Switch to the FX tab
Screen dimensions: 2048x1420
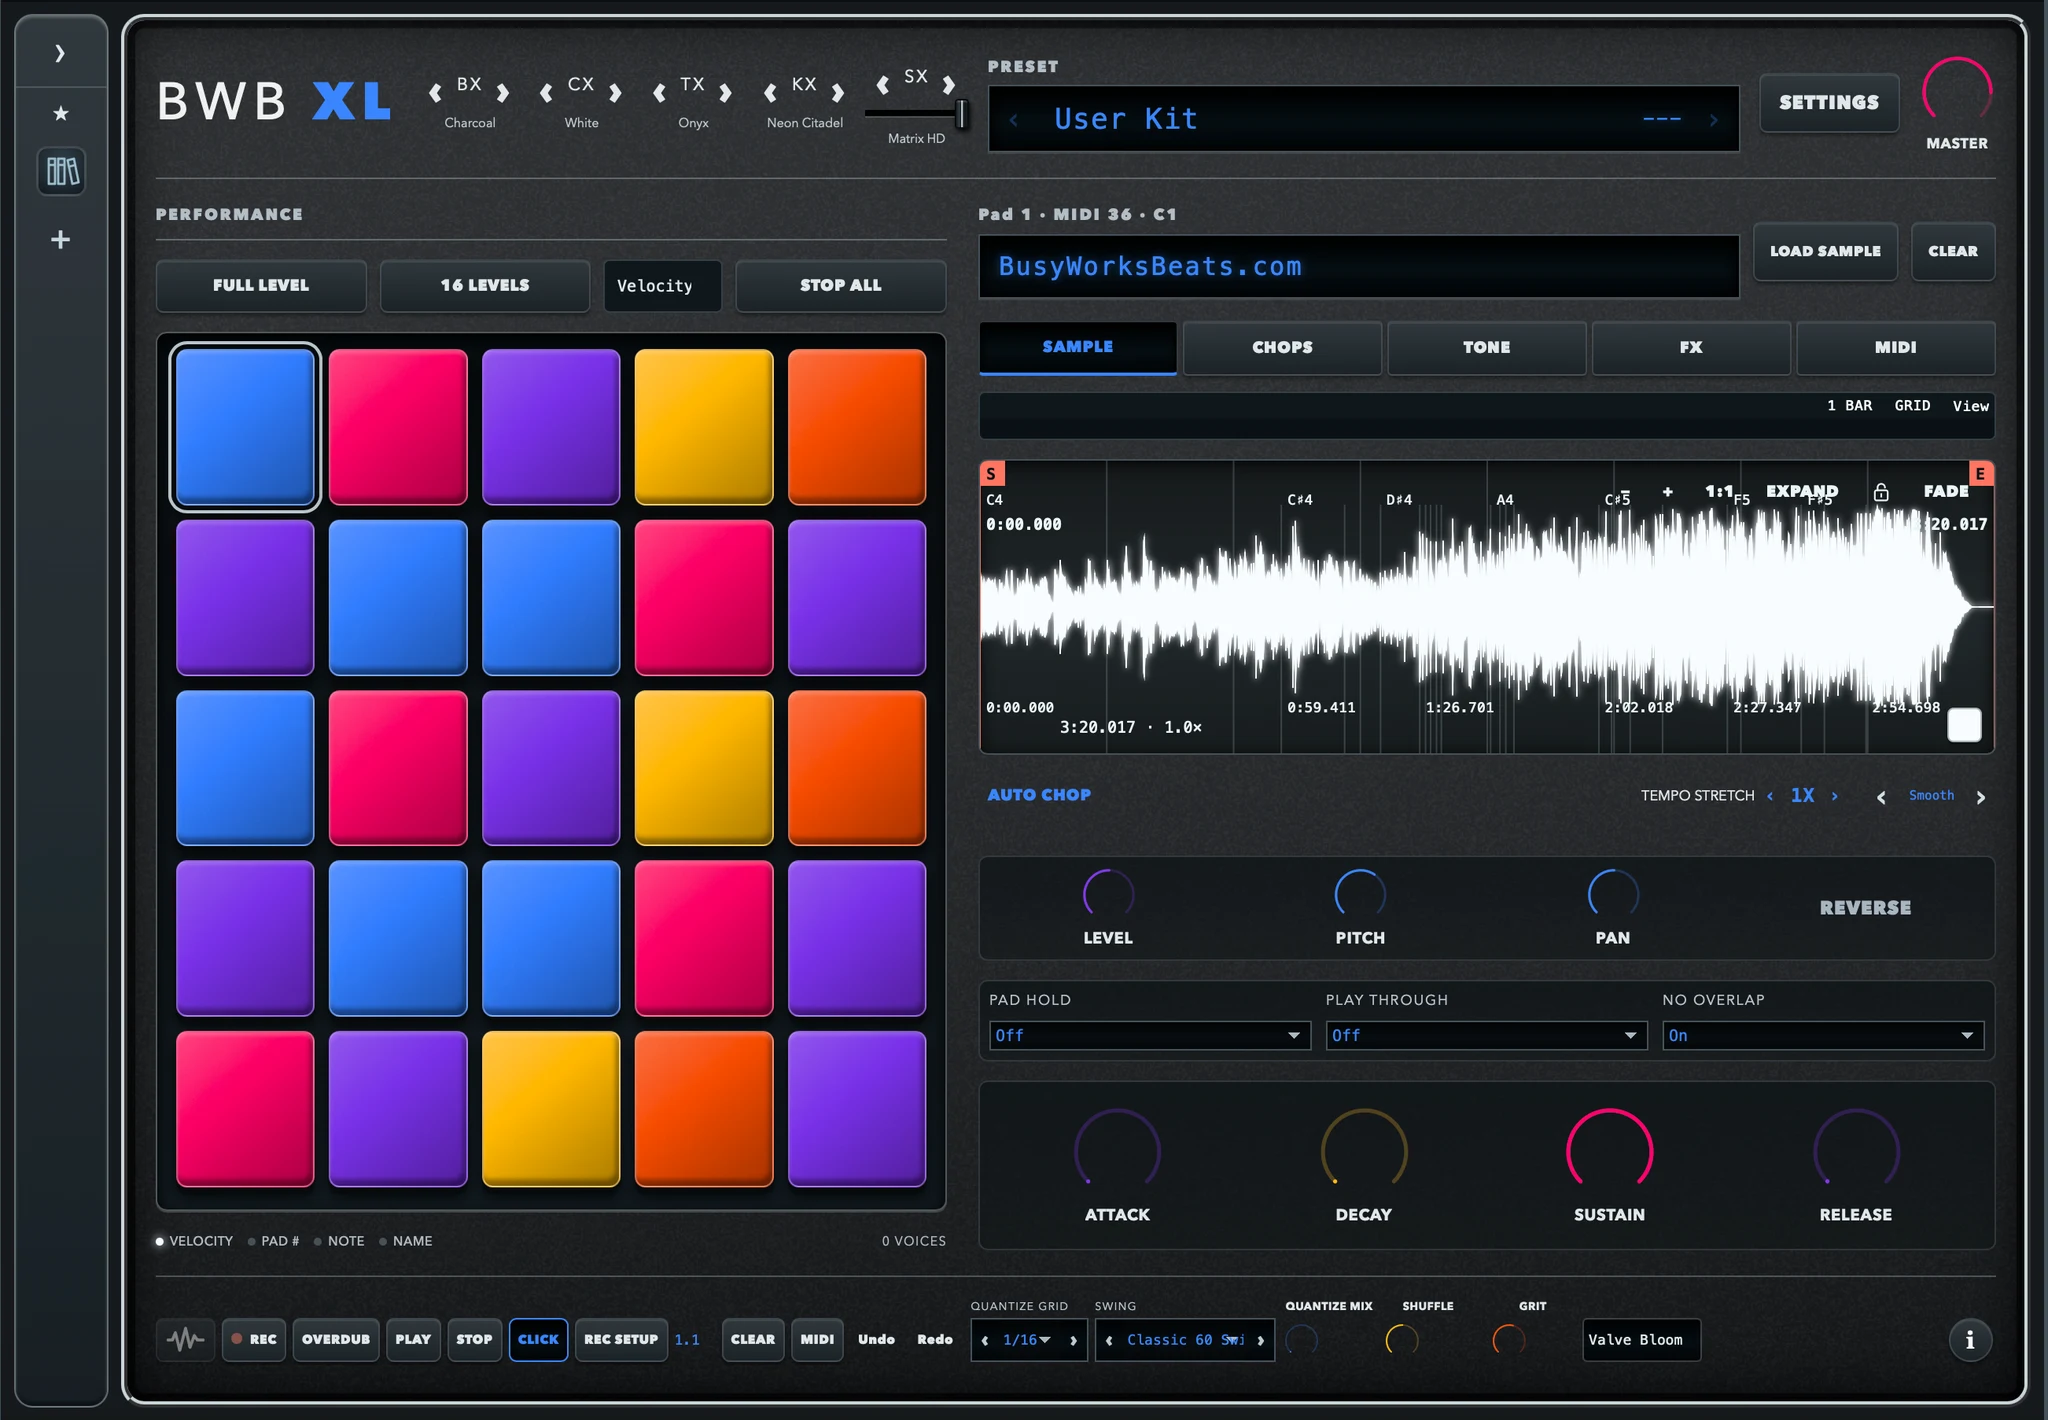click(x=1691, y=348)
